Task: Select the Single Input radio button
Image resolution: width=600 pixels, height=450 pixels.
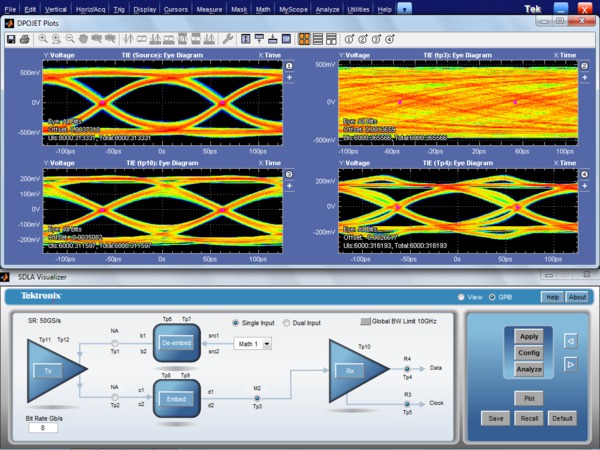Action: [236, 323]
